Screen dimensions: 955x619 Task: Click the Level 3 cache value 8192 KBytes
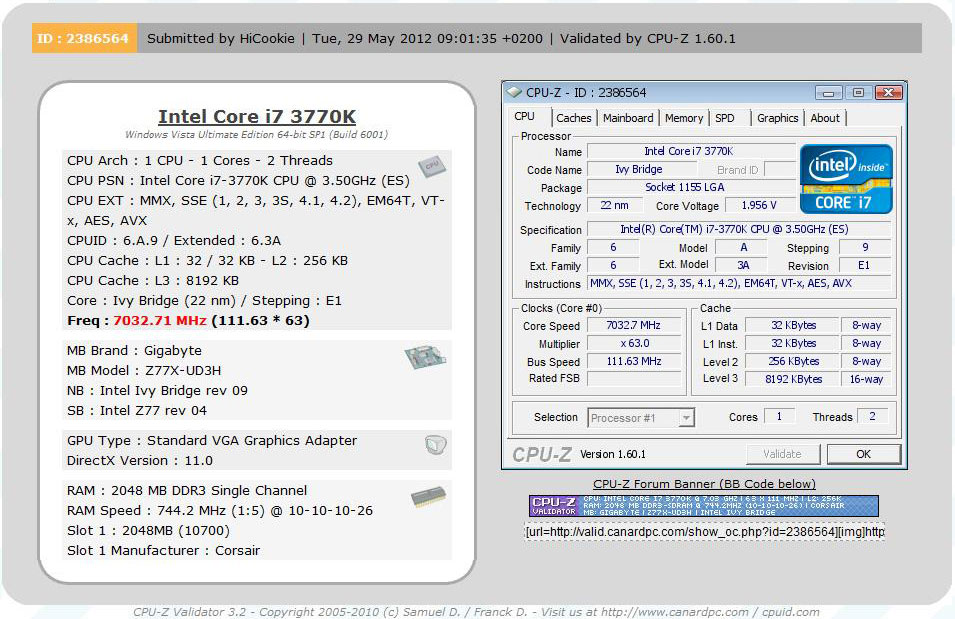[792, 379]
